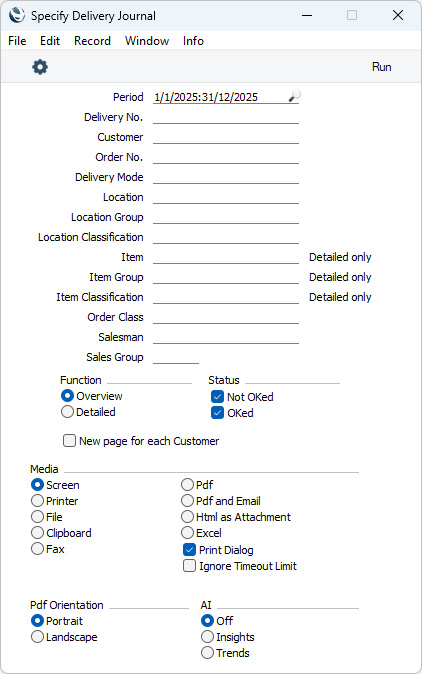Choose Excel as the media output
This screenshot has width=422, height=674.
(x=187, y=533)
